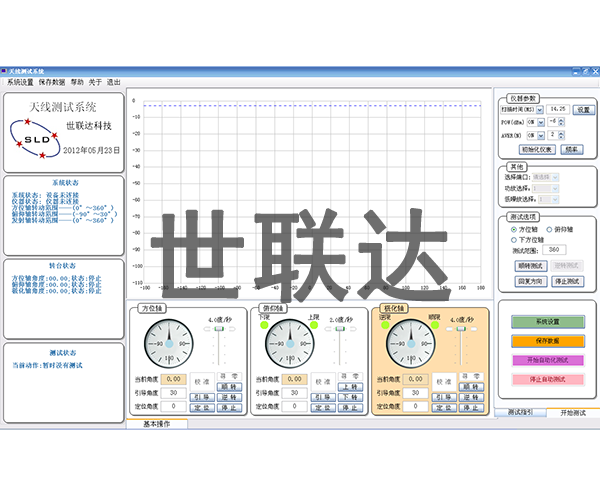Click the SLD company logo
Image resolution: width=600 pixels, height=487 pixels.
(35, 138)
